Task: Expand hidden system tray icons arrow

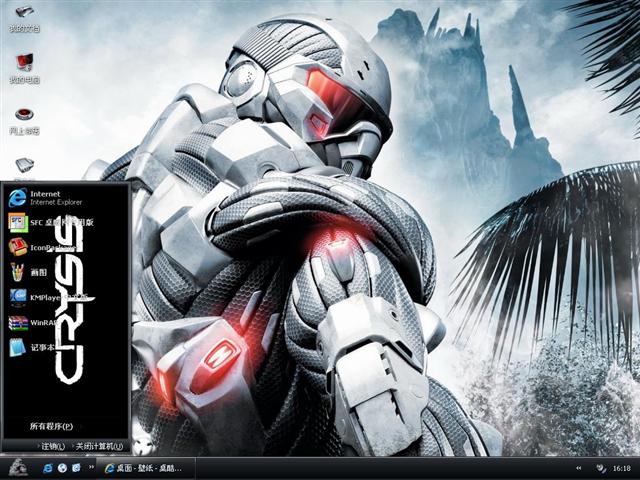Action: pyautogui.click(x=578, y=468)
